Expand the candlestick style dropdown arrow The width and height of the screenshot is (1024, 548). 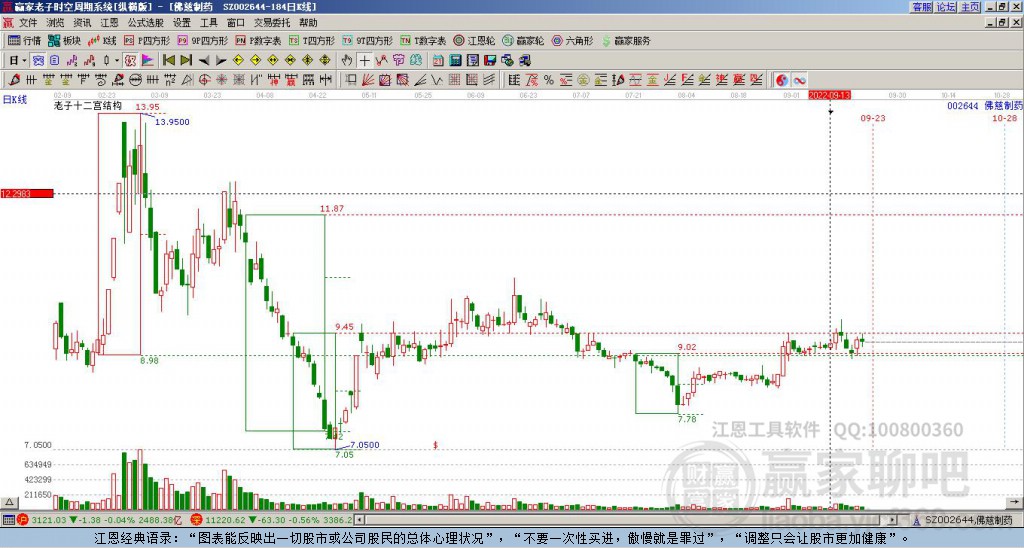(117, 61)
